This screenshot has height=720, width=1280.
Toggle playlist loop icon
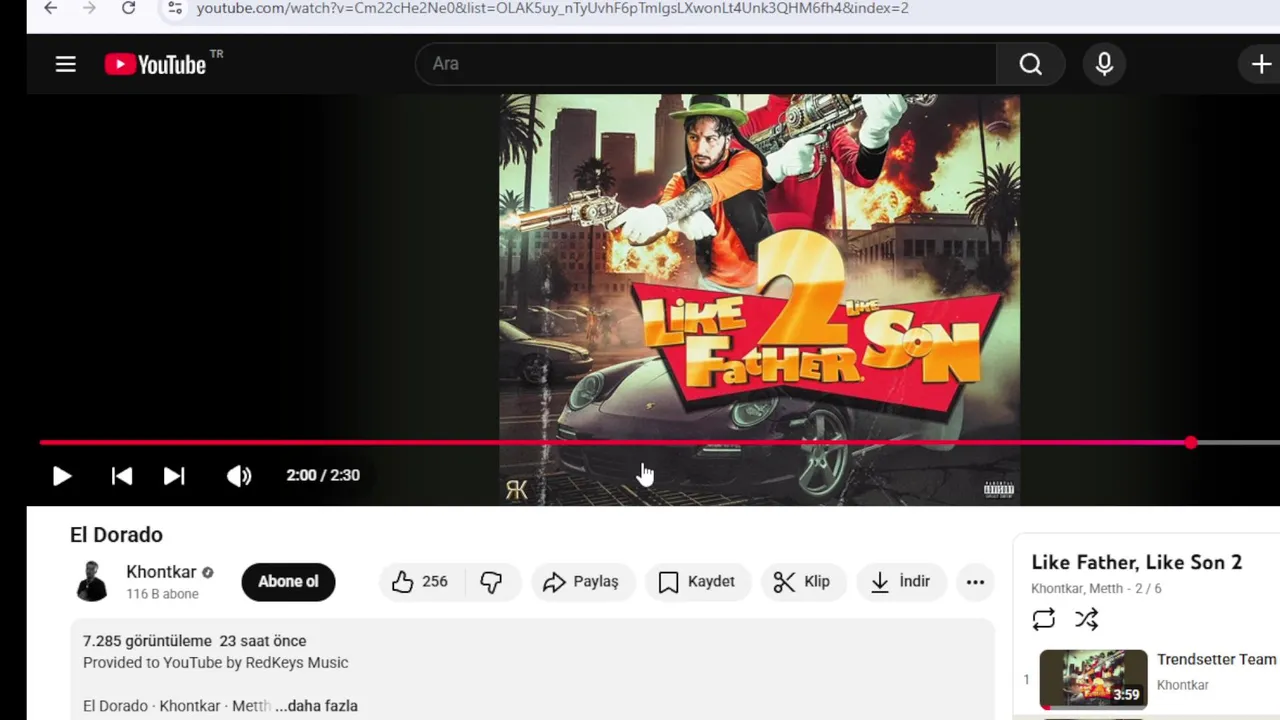(1043, 620)
